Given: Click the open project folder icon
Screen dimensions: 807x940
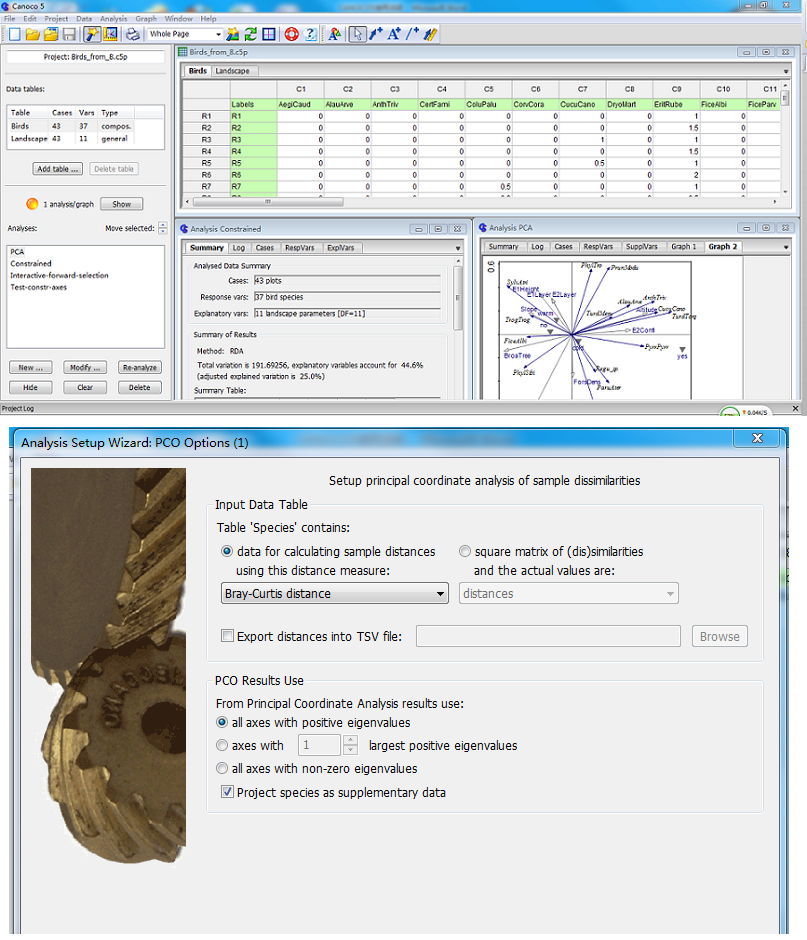Looking at the screenshot, I should click(32, 34).
